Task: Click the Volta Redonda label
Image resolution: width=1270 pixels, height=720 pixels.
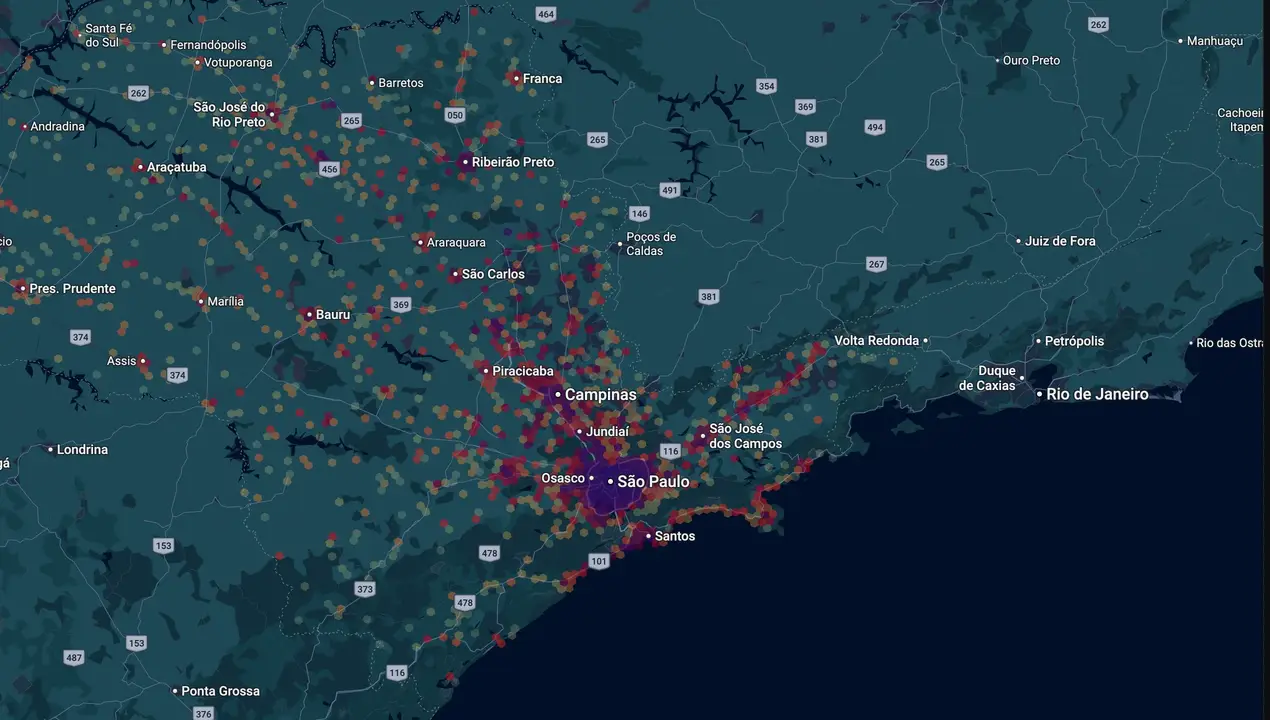Action: click(x=877, y=341)
